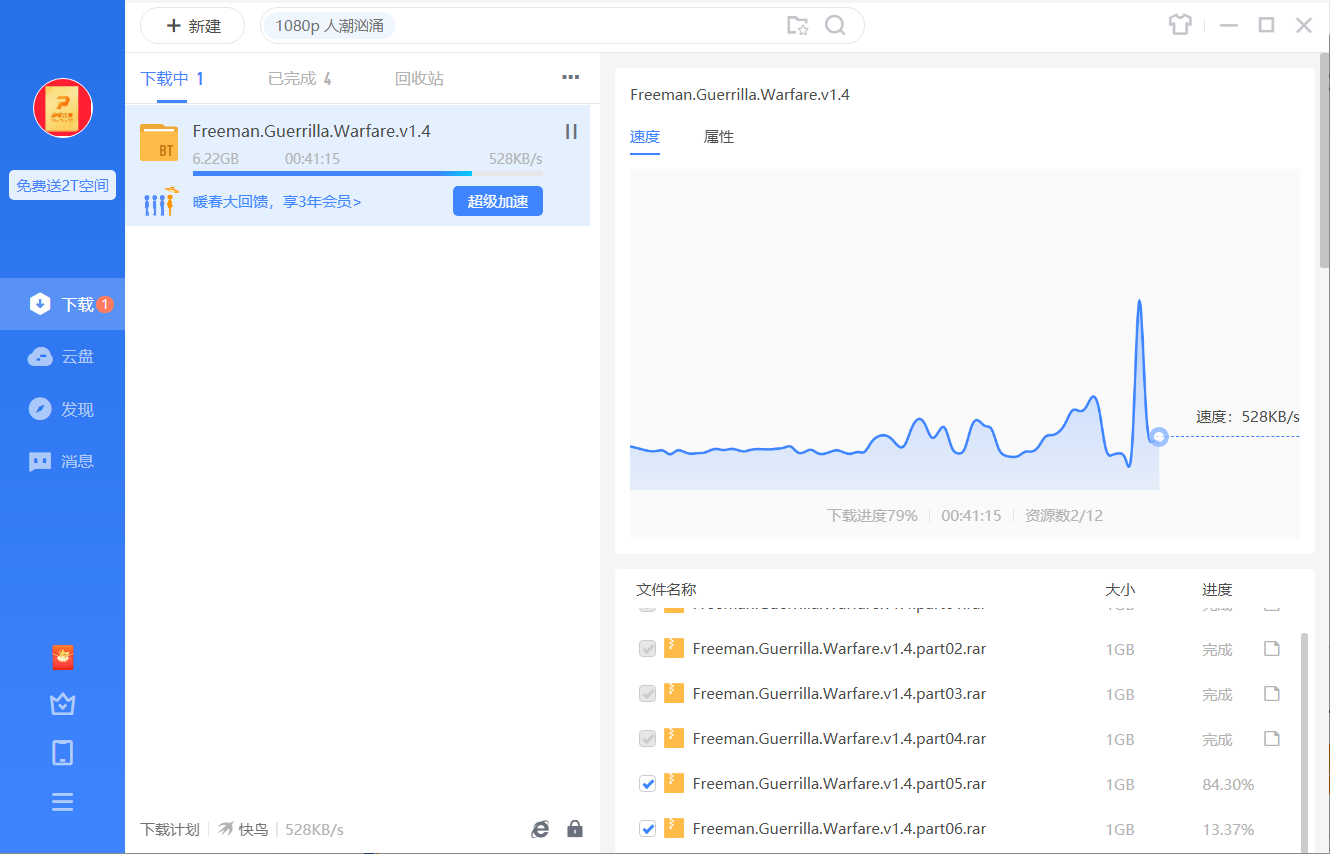Open the skin (shirt) icon

click(1180, 25)
